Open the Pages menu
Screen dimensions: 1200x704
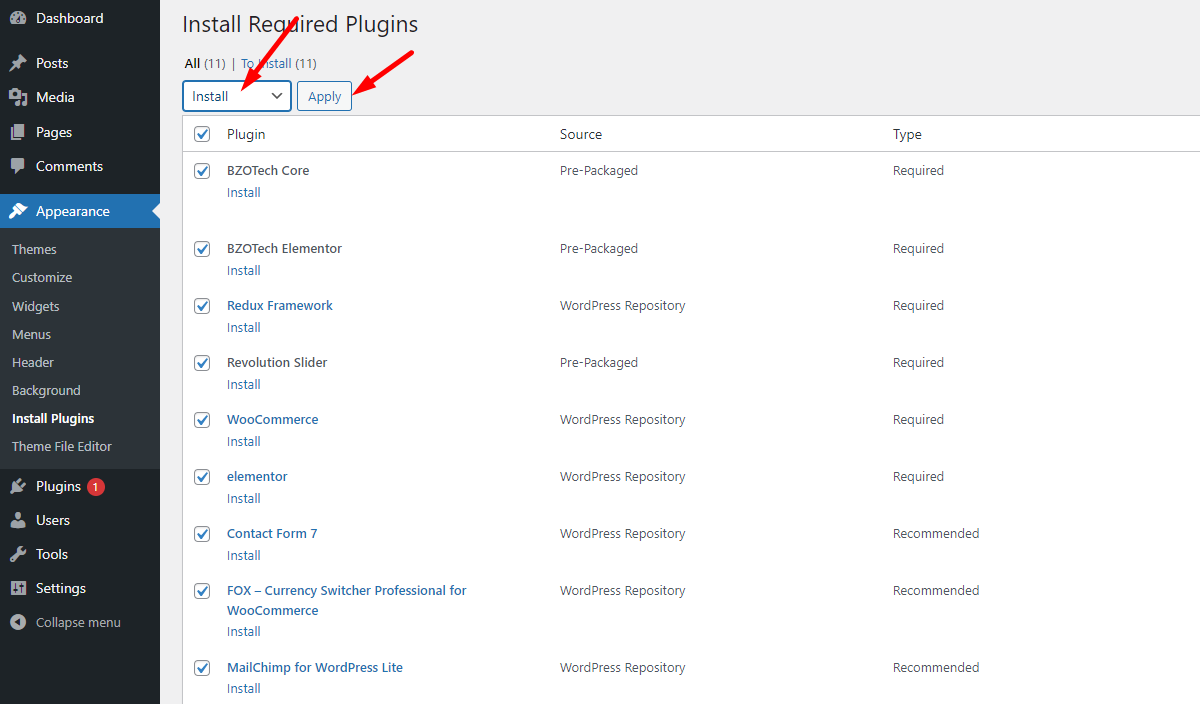(x=80, y=132)
